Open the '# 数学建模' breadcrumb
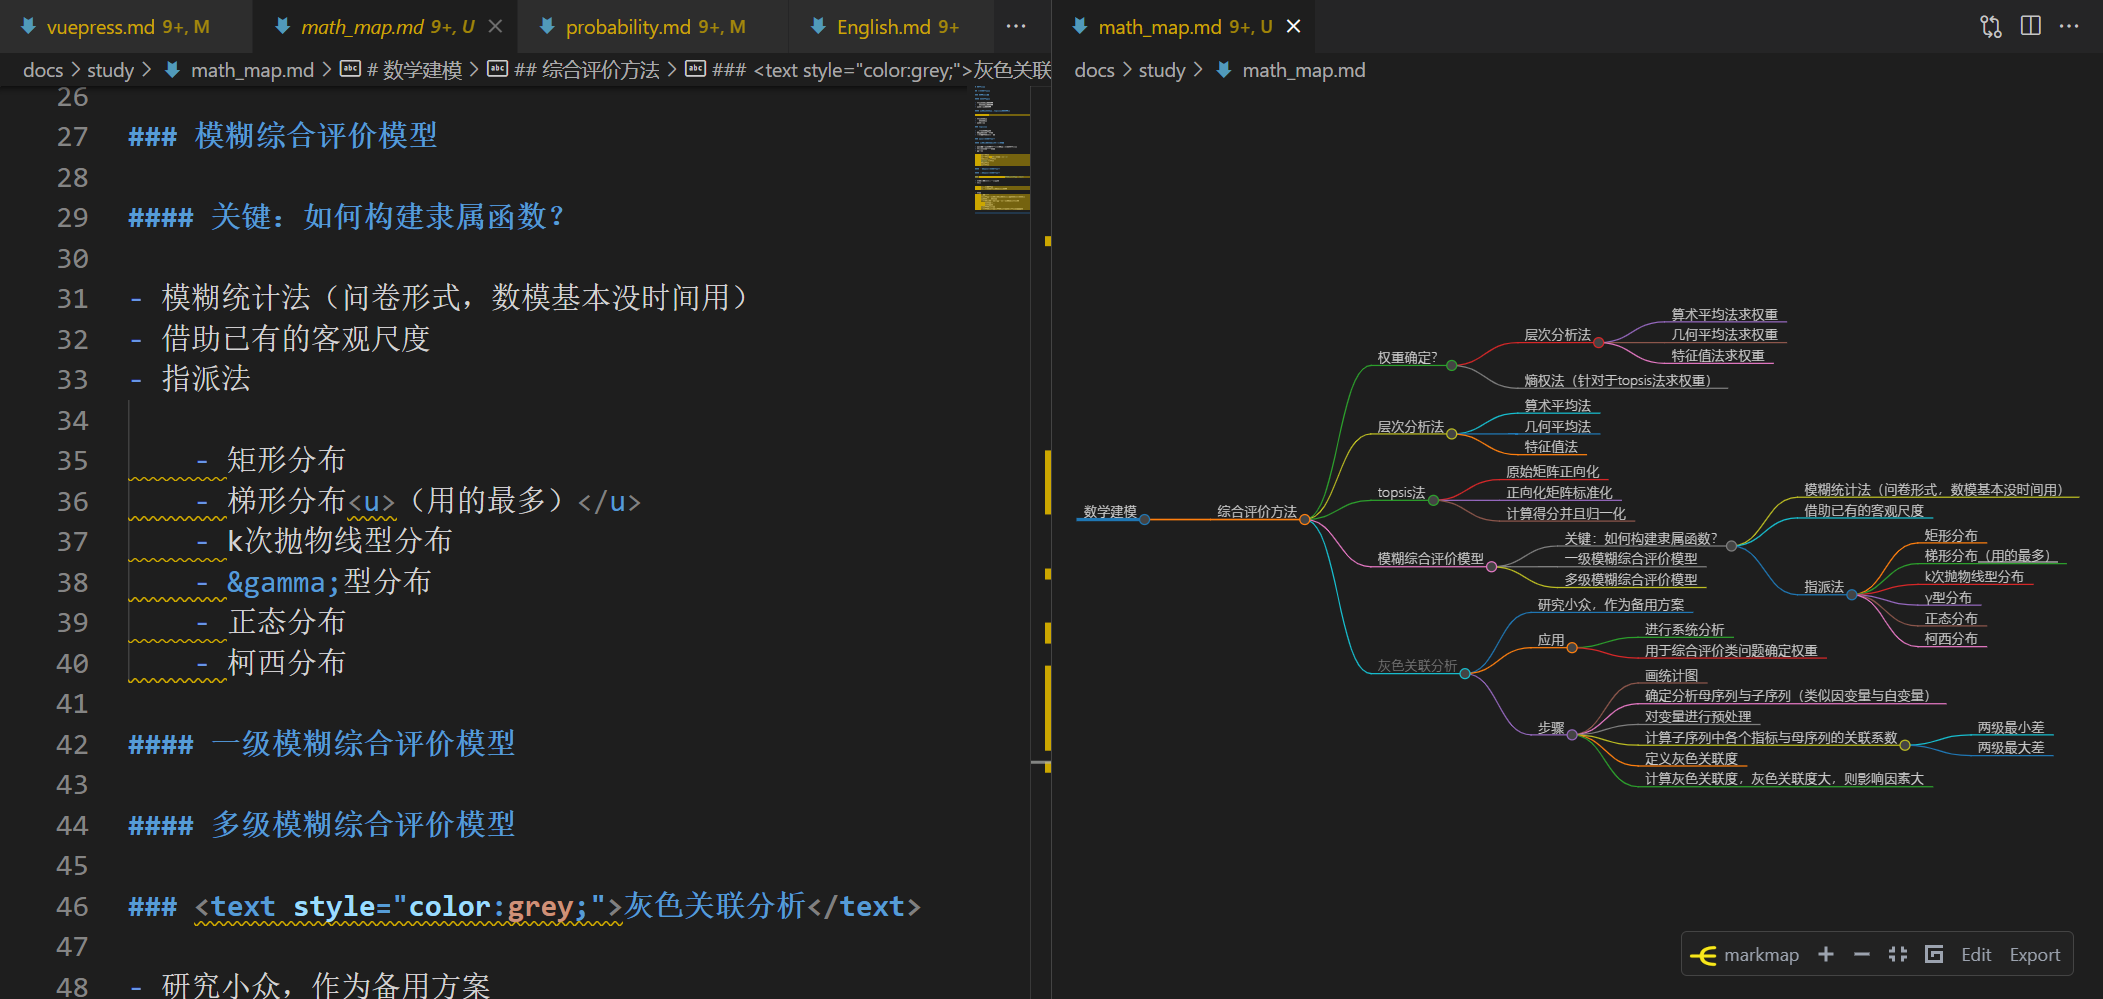Image resolution: width=2103 pixels, height=999 pixels. pyautogui.click(x=414, y=70)
